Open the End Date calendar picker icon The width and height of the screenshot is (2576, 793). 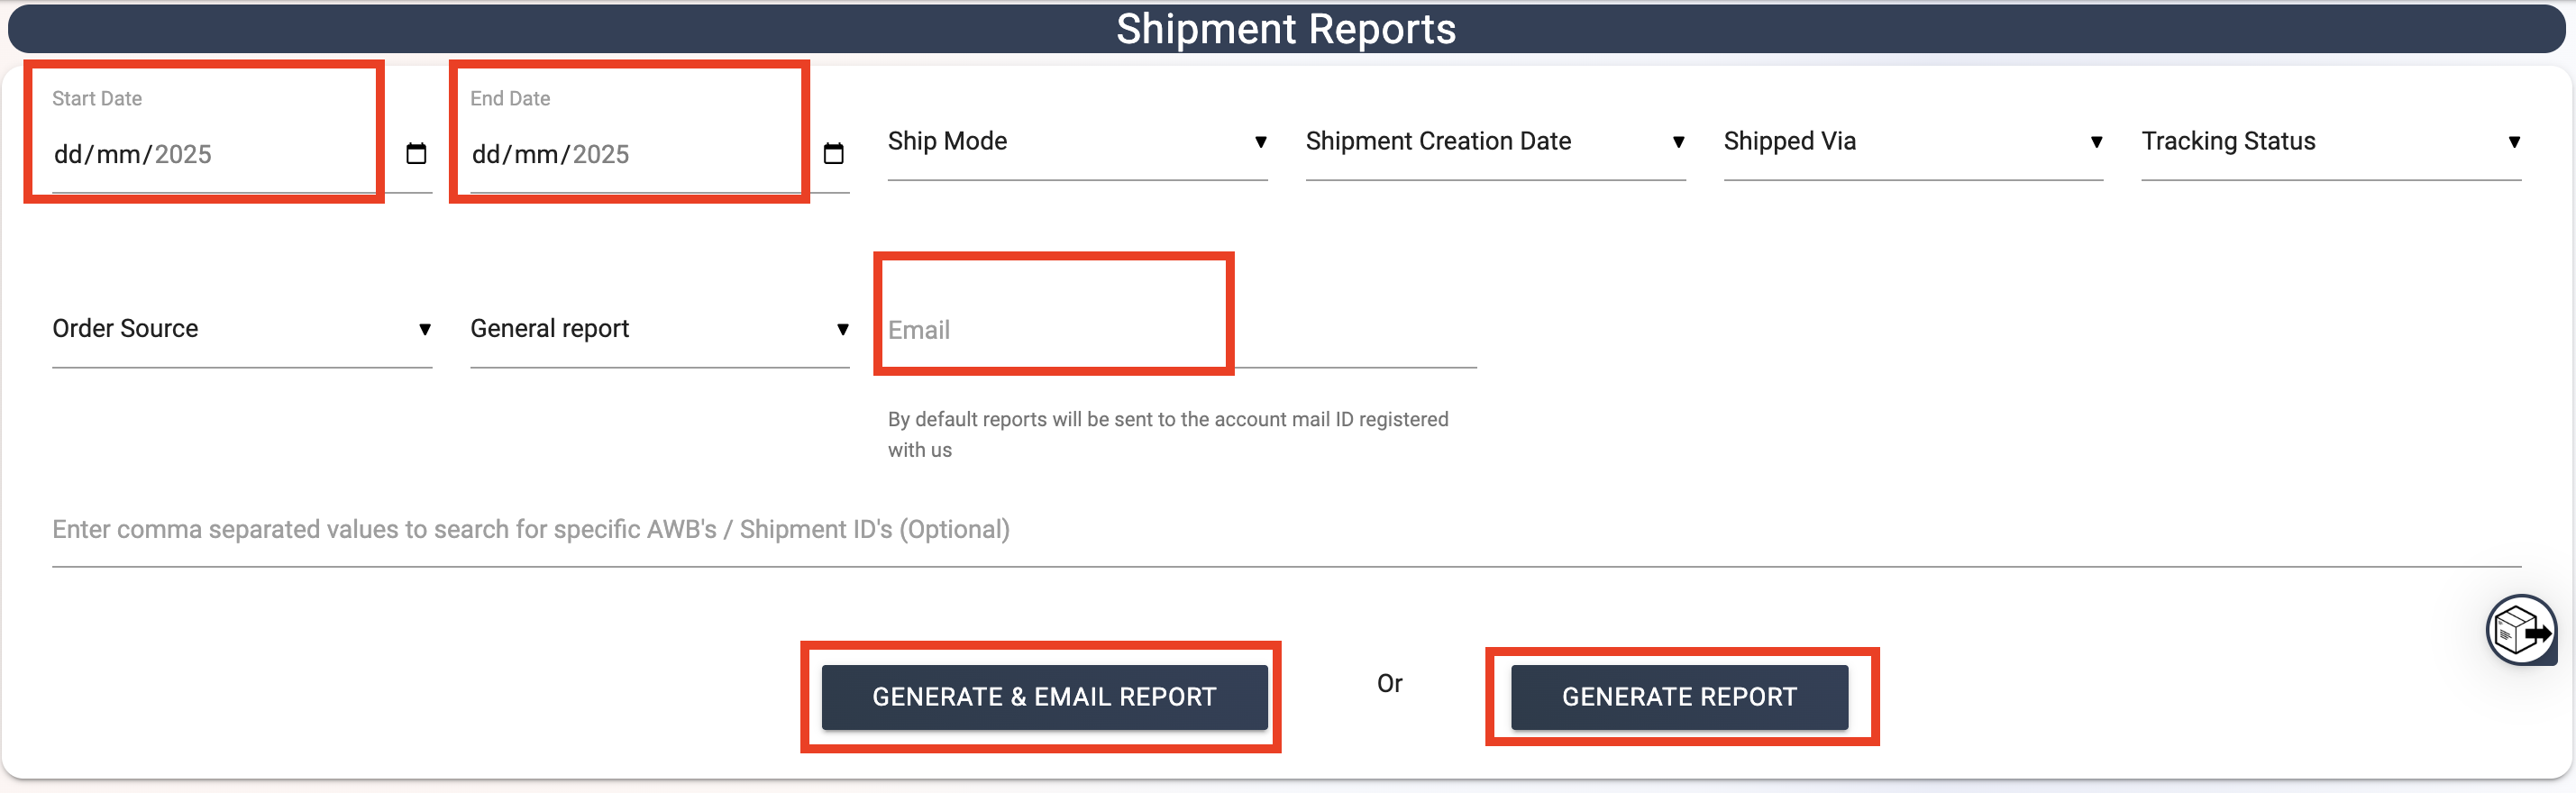(833, 153)
